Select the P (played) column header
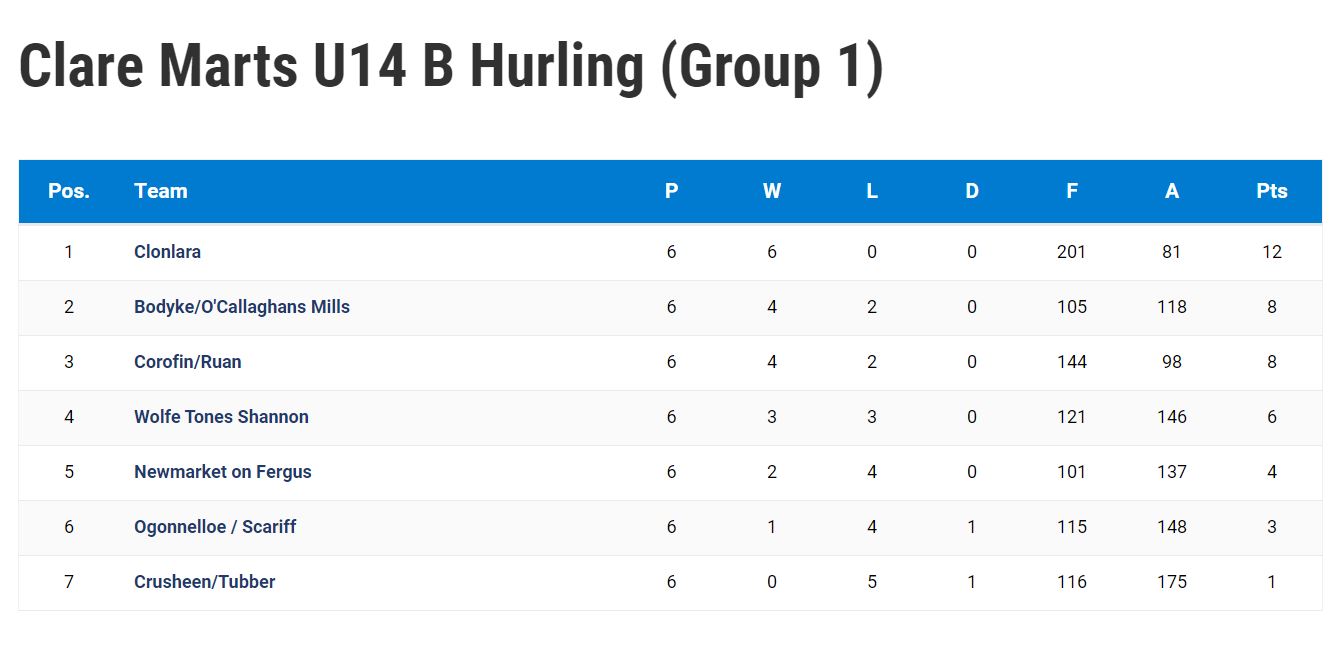The height and width of the screenshot is (647, 1344). [671, 191]
